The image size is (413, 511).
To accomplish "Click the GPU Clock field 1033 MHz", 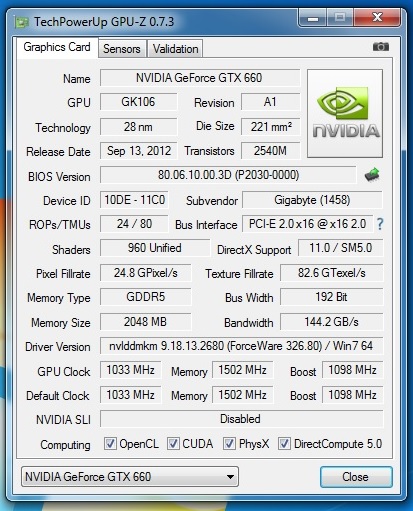I will [x=130, y=370].
